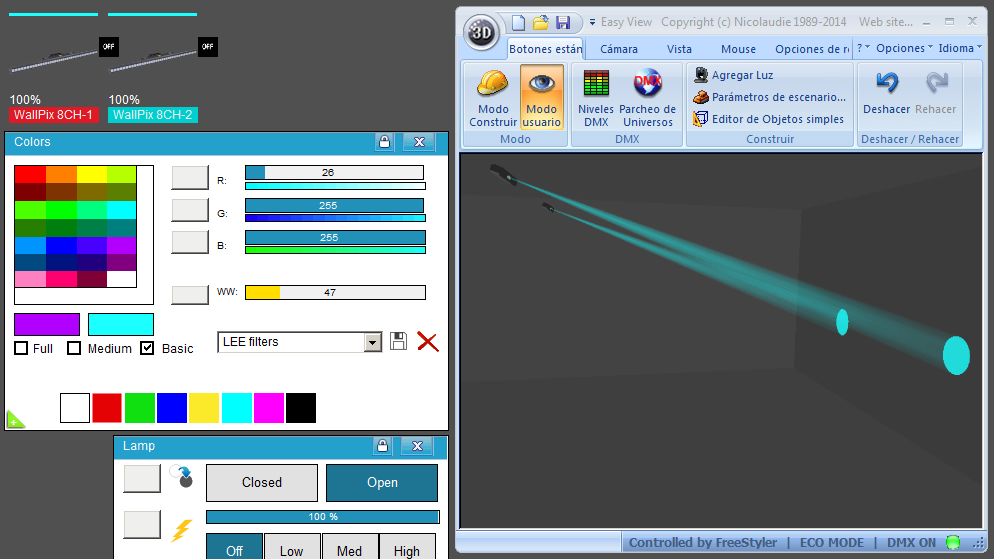Click shutter icon in Lamp panel
Screen dimensions: 994x559
(x=181, y=476)
